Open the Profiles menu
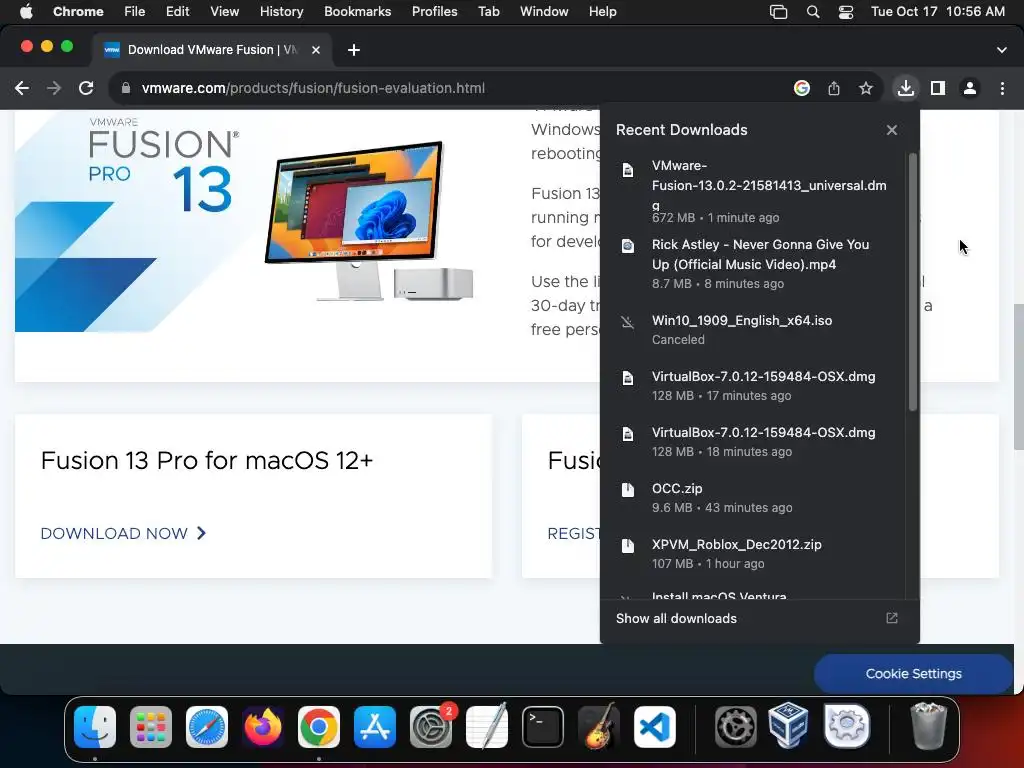Image resolution: width=1024 pixels, height=768 pixels. (x=434, y=11)
